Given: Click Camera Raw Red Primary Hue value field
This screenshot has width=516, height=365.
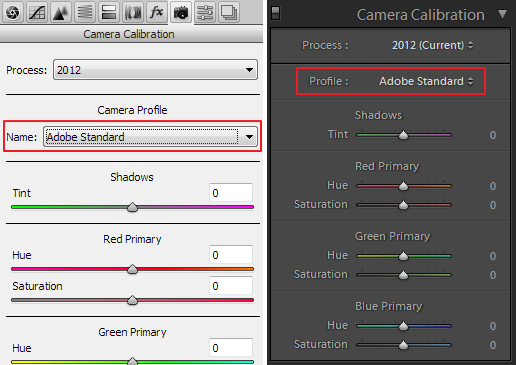Looking at the screenshot, I should point(231,255).
